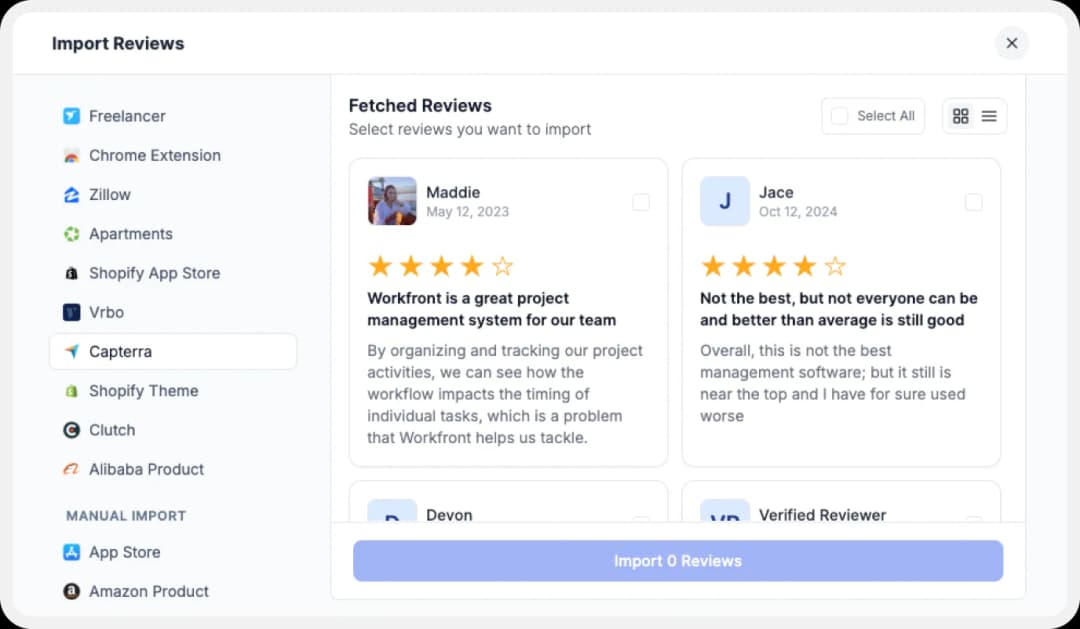This screenshot has height=629, width=1080.
Task: Check Jace's review for import
Action: point(974,202)
